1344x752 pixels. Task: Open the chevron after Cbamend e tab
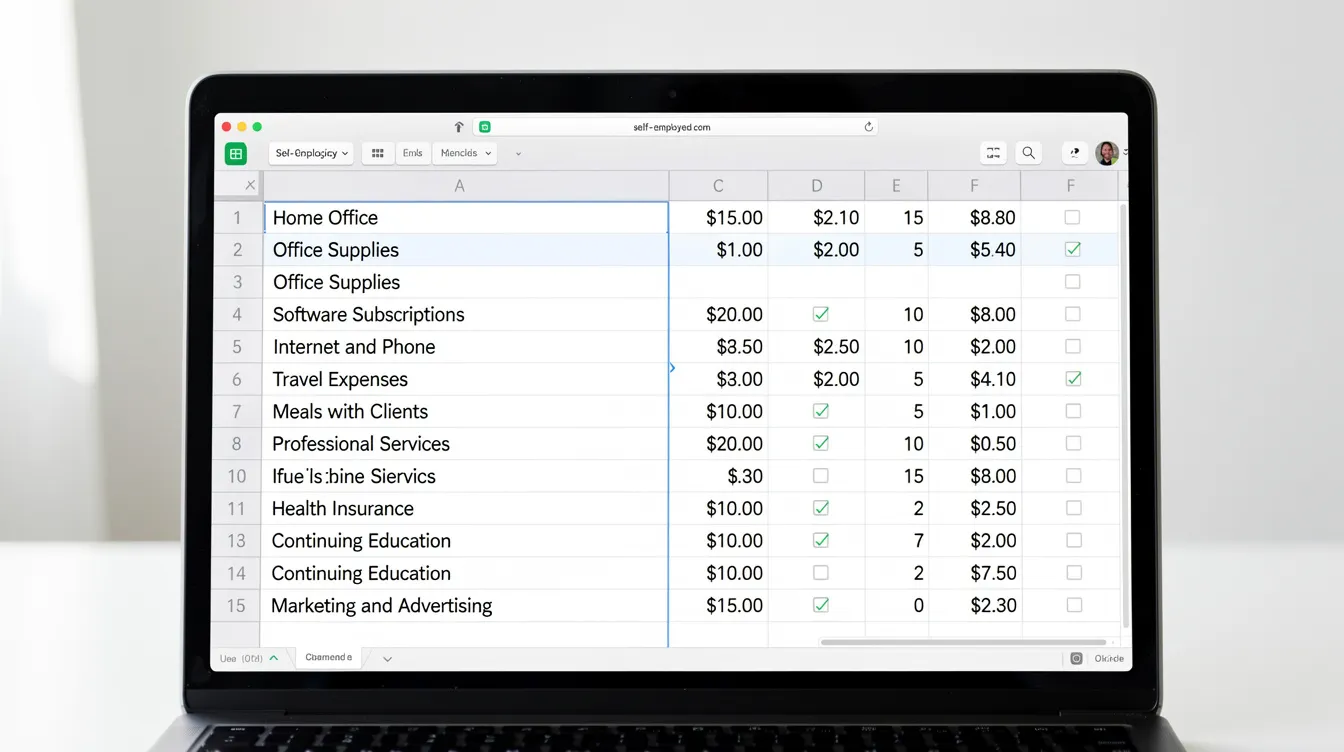tap(388, 659)
